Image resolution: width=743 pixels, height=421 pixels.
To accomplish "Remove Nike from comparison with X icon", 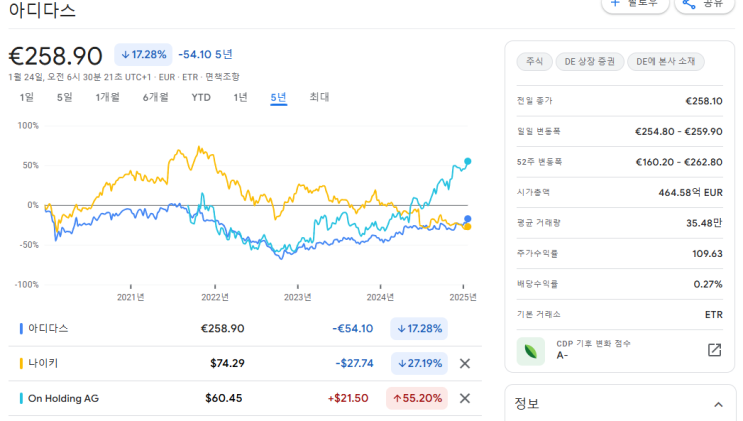I will 464,363.
